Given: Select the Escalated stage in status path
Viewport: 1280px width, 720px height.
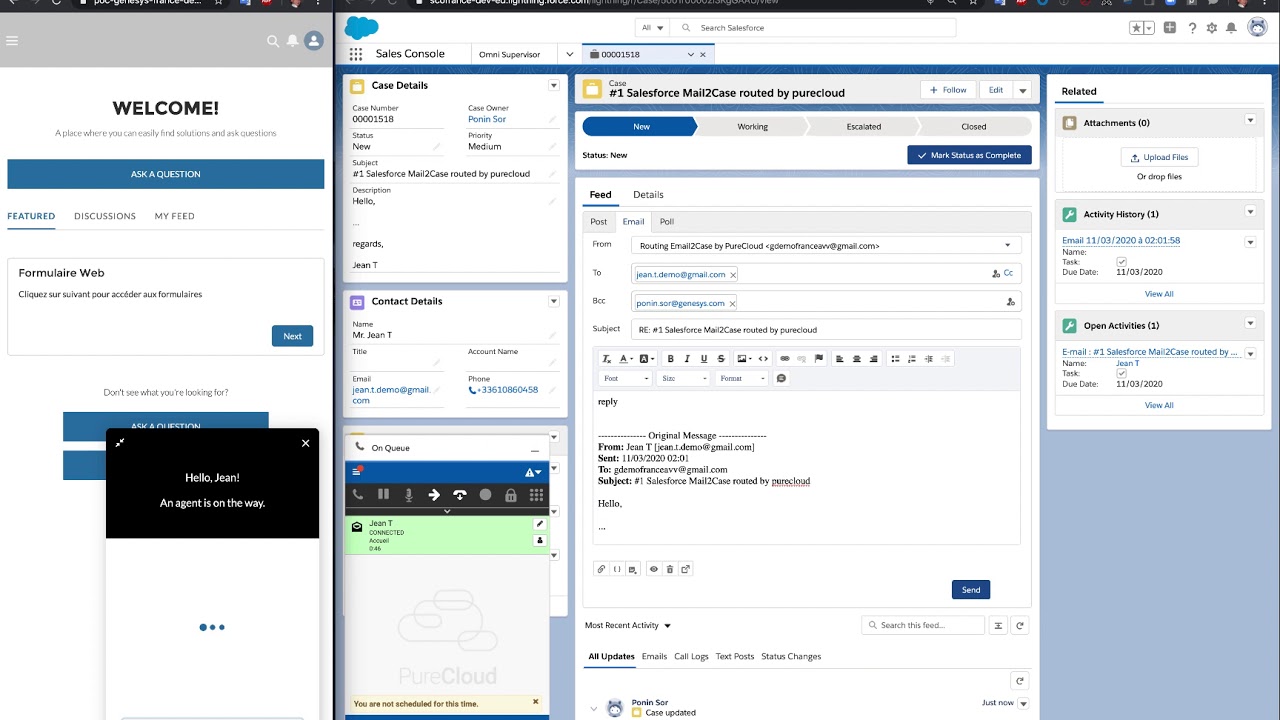Looking at the screenshot, I should click(863, 127).
